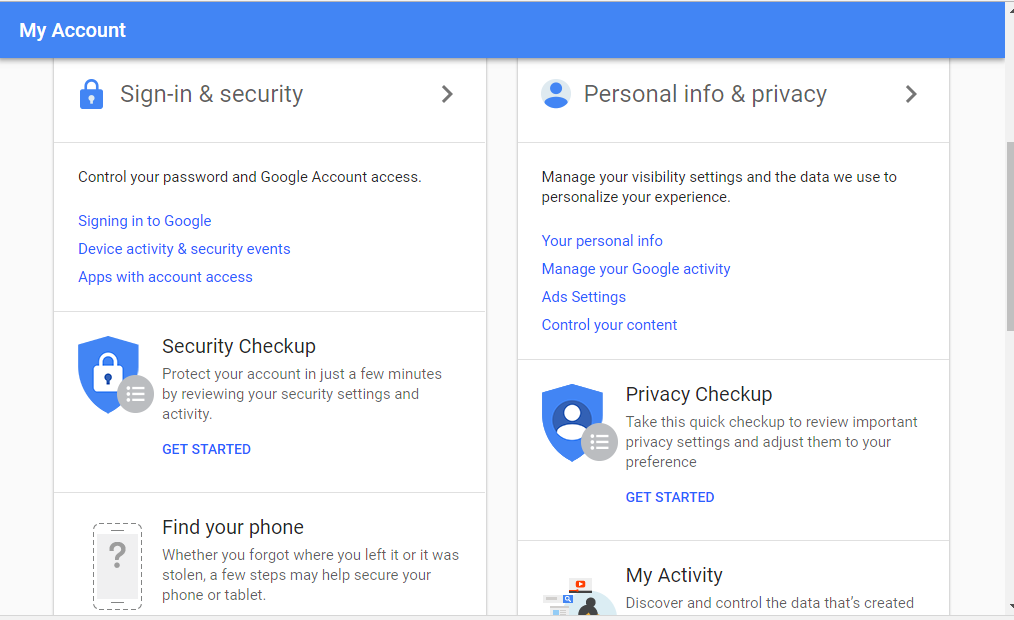
Task: Click the Privacy Checkup shield person icon
Action: coord(572,422)
